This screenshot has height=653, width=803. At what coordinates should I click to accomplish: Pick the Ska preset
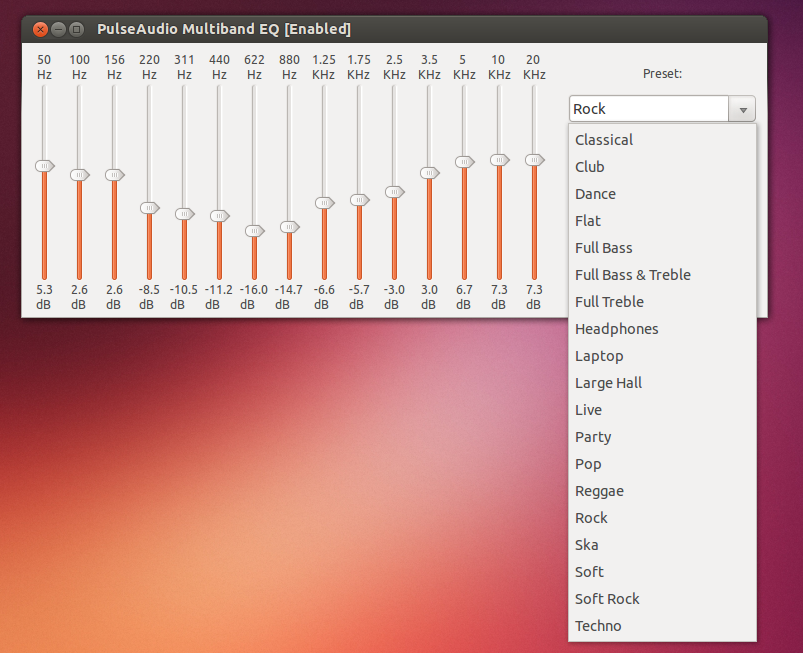tap(586, 544)
